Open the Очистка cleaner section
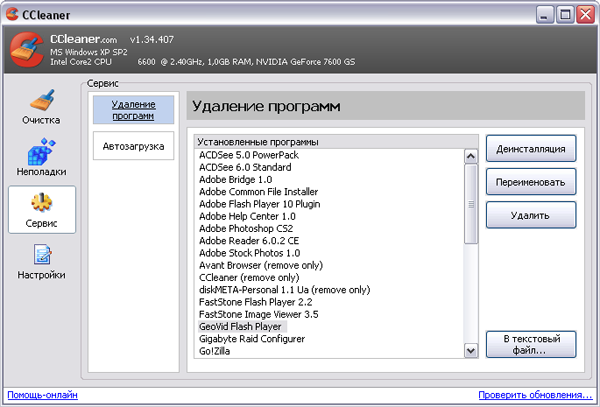 click(41, 107)
